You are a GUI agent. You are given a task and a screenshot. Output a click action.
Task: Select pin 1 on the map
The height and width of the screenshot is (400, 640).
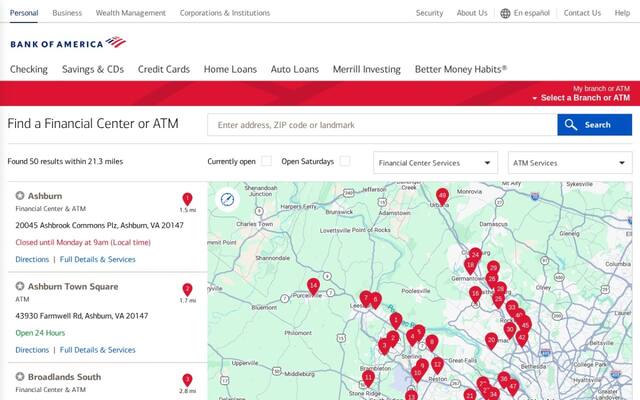(396, 320)
